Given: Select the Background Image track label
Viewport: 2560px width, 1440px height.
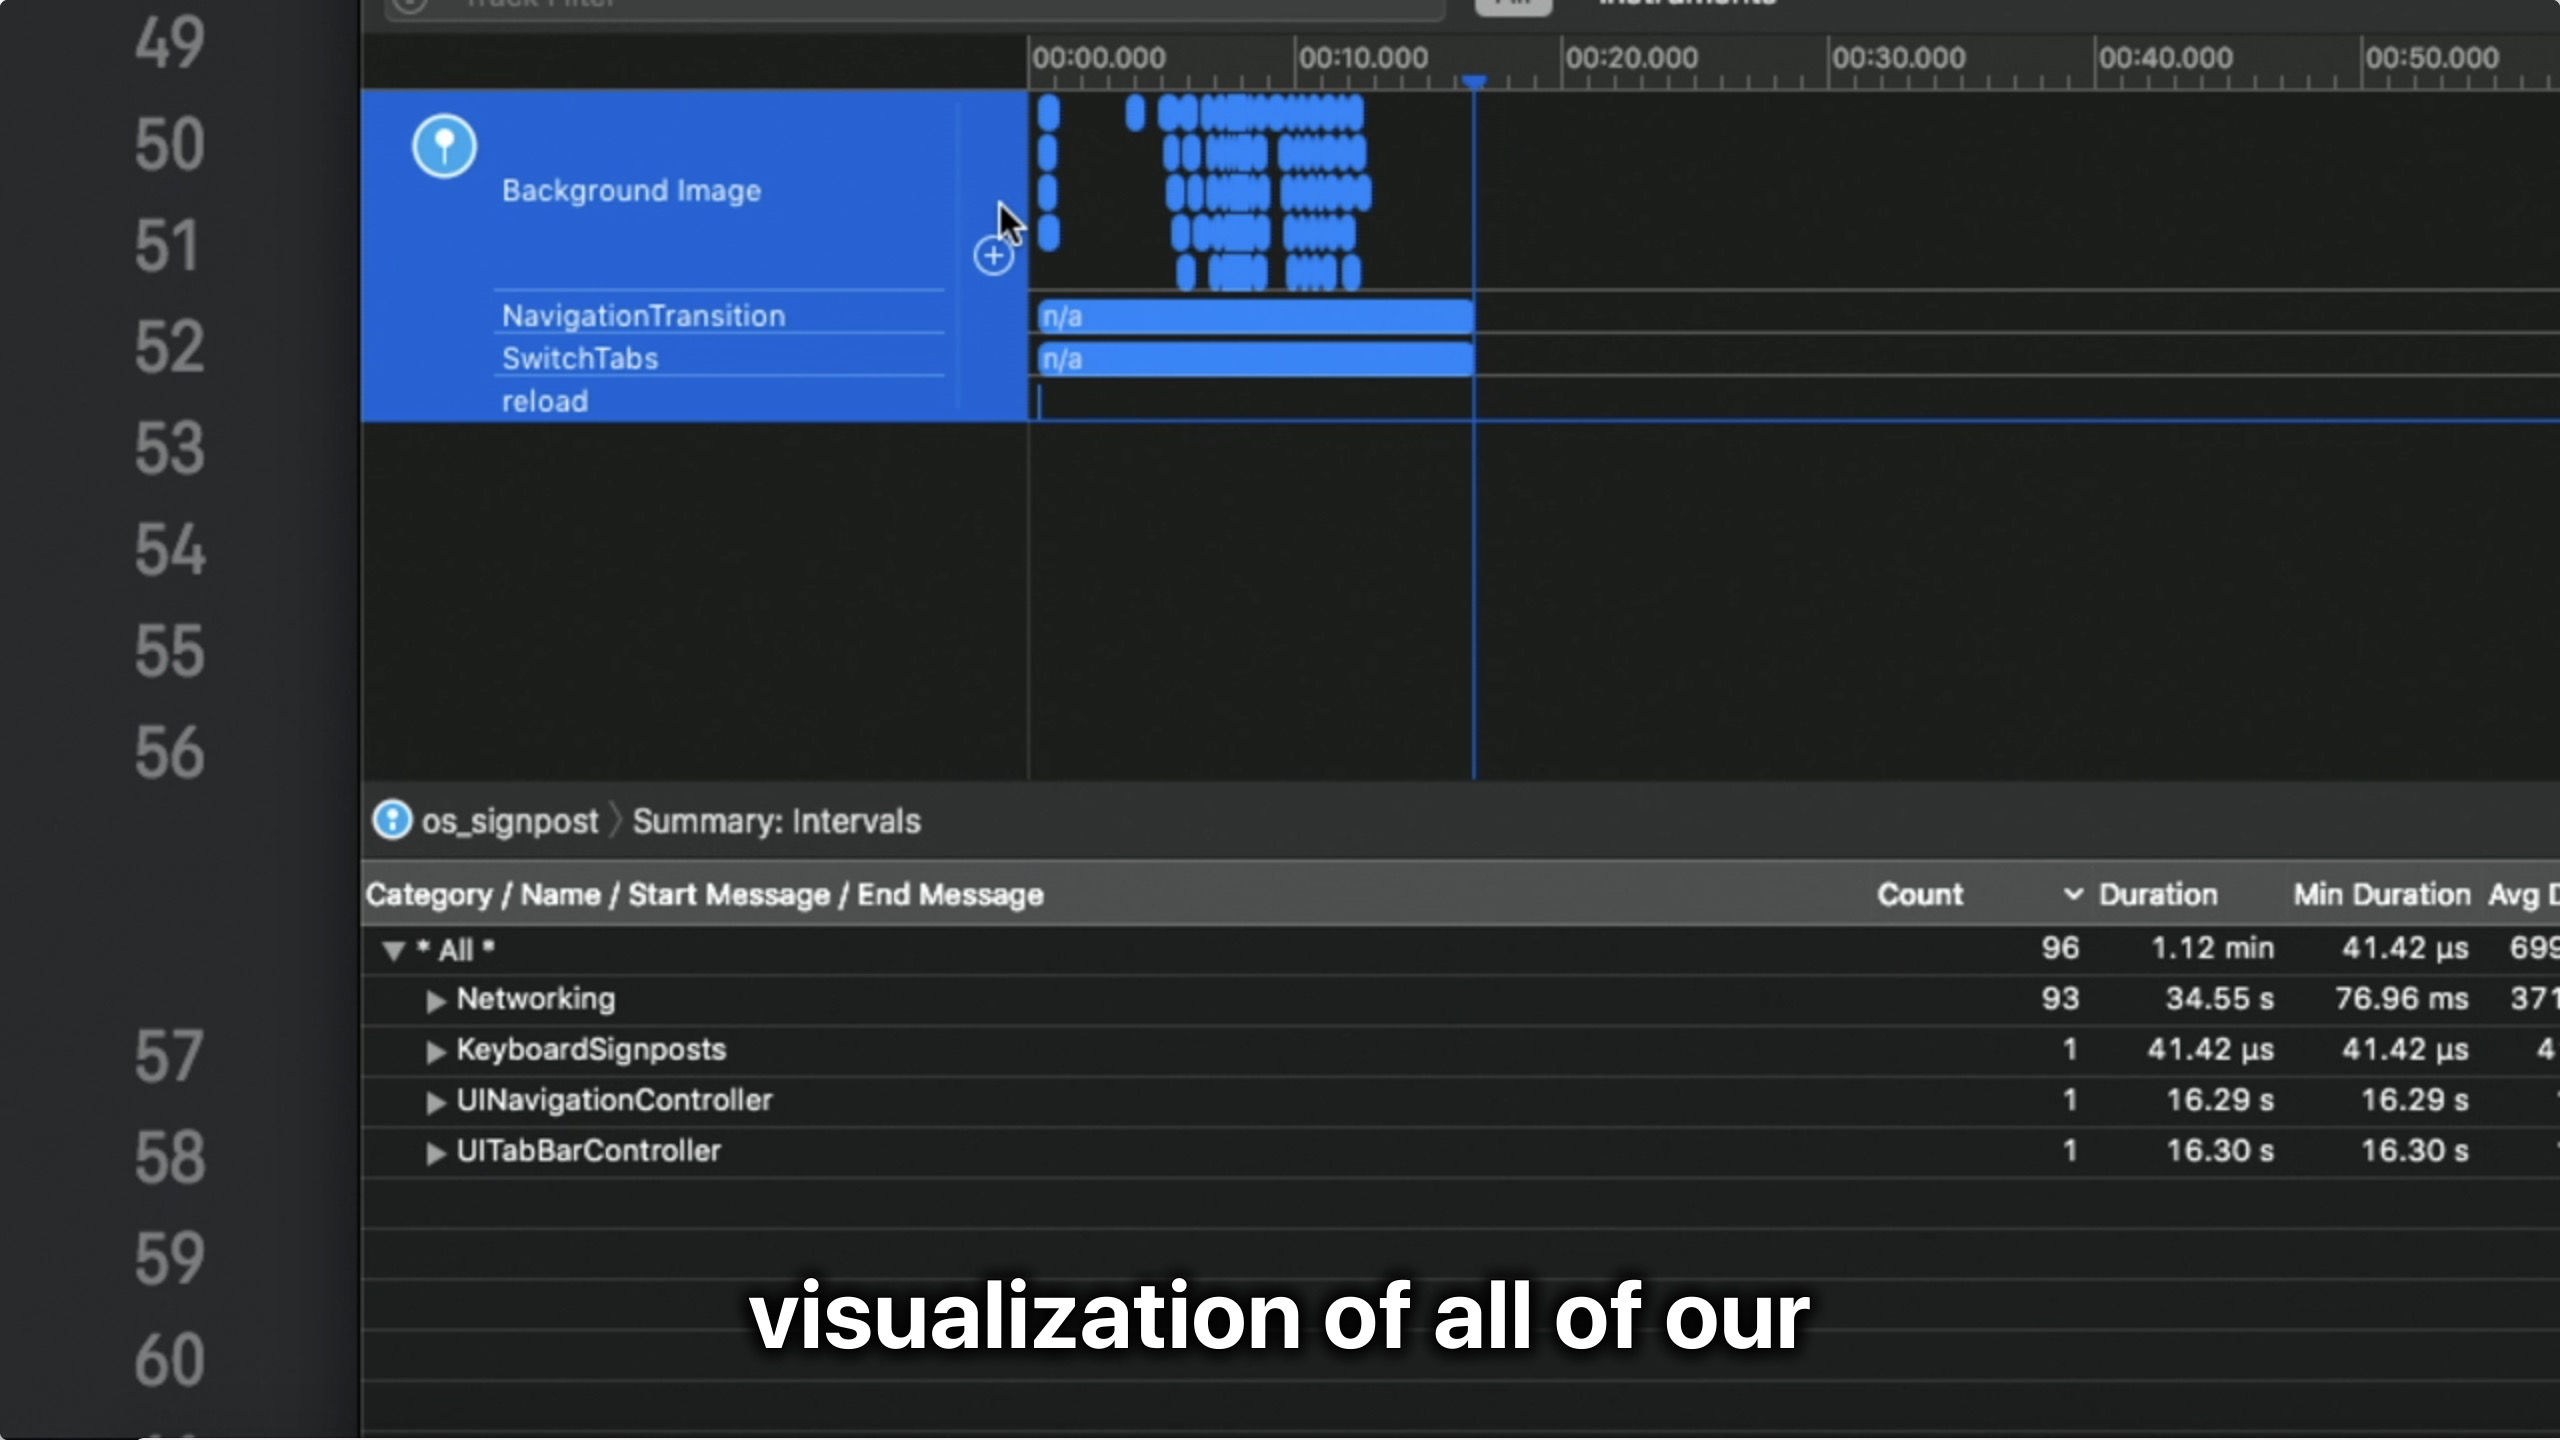Looking at the screenshot, I should (631, 190).
